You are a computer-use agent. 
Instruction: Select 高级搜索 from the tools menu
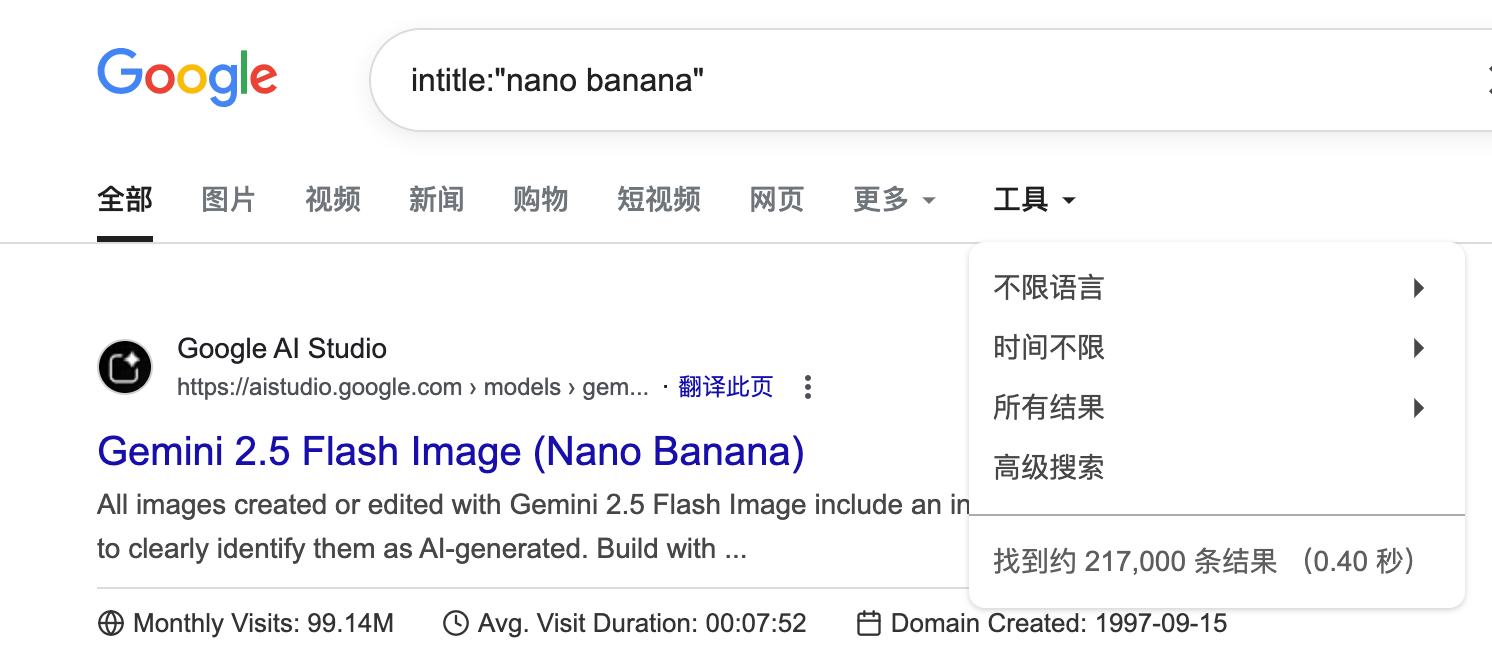pos(1049,467)
